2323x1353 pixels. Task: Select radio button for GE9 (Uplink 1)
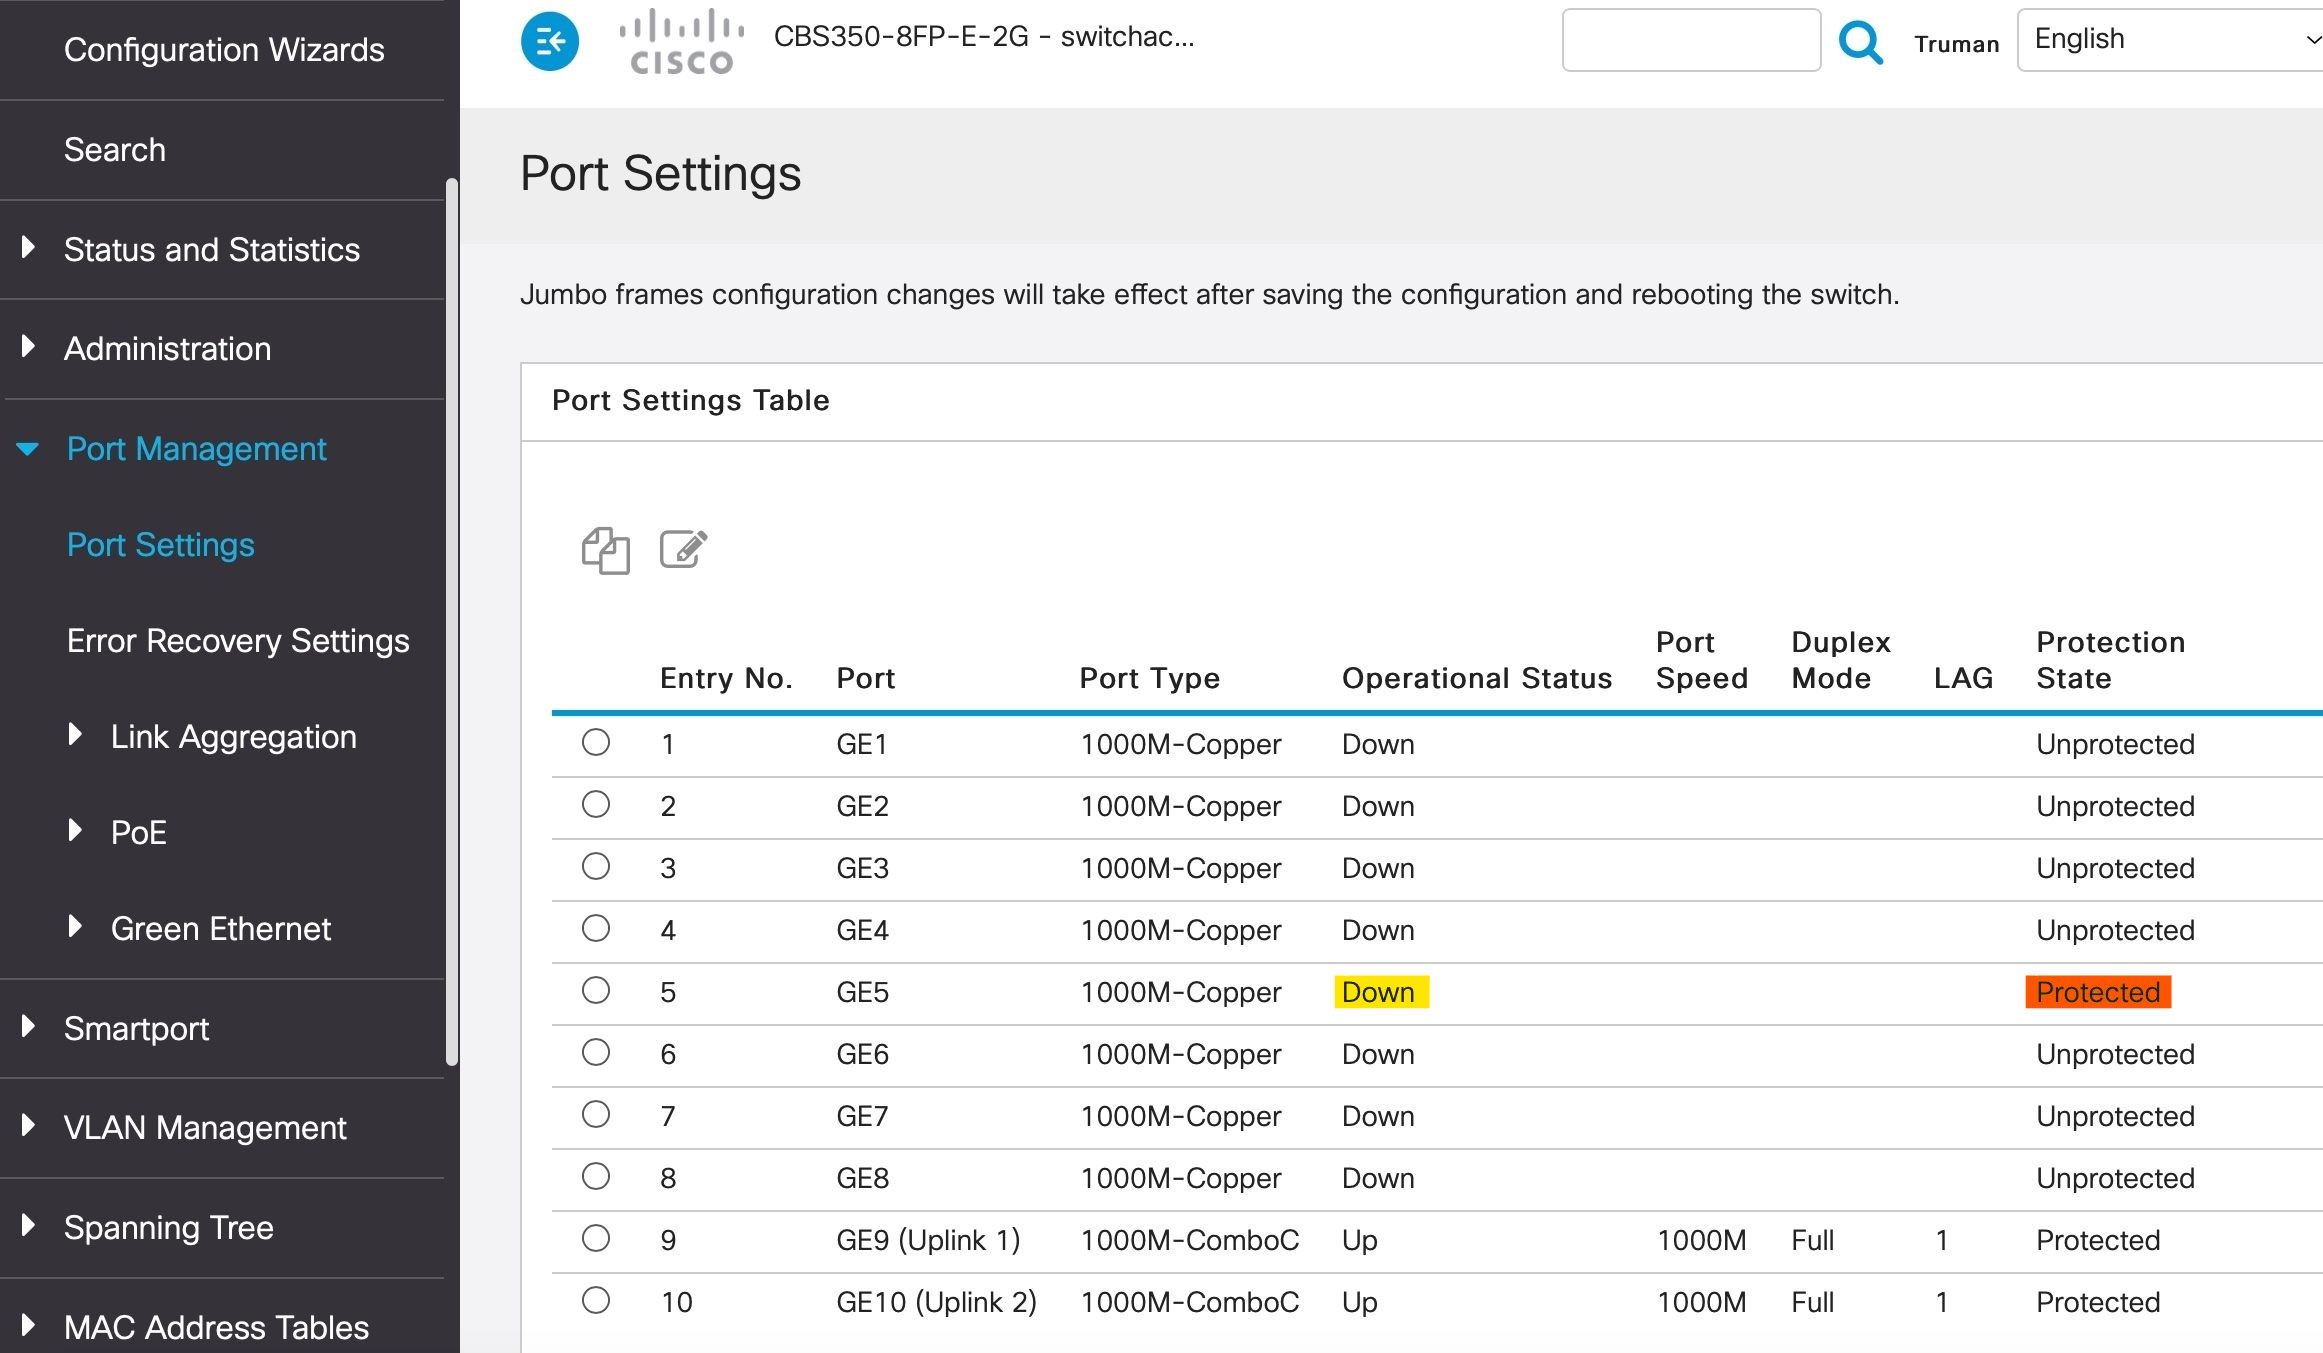[x=596, y=1238]
